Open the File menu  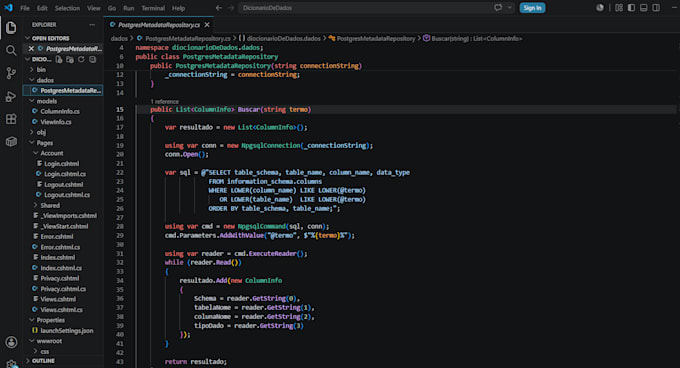25,8
